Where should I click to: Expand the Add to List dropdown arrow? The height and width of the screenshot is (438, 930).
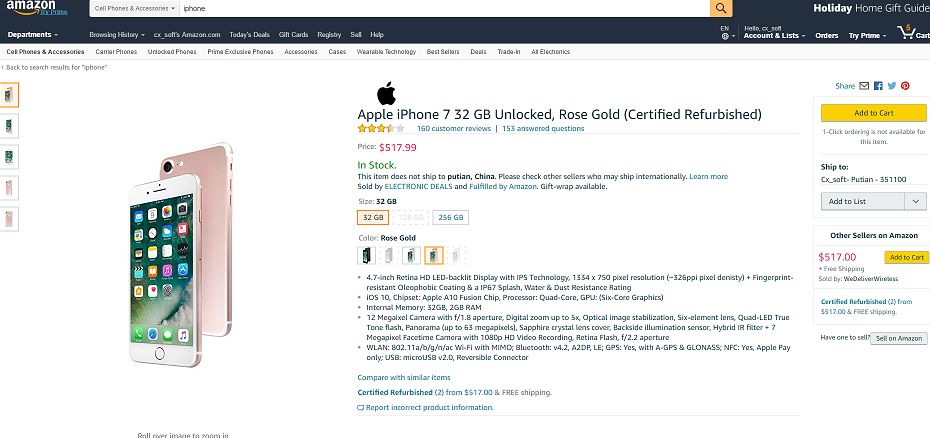coord(915,202)
